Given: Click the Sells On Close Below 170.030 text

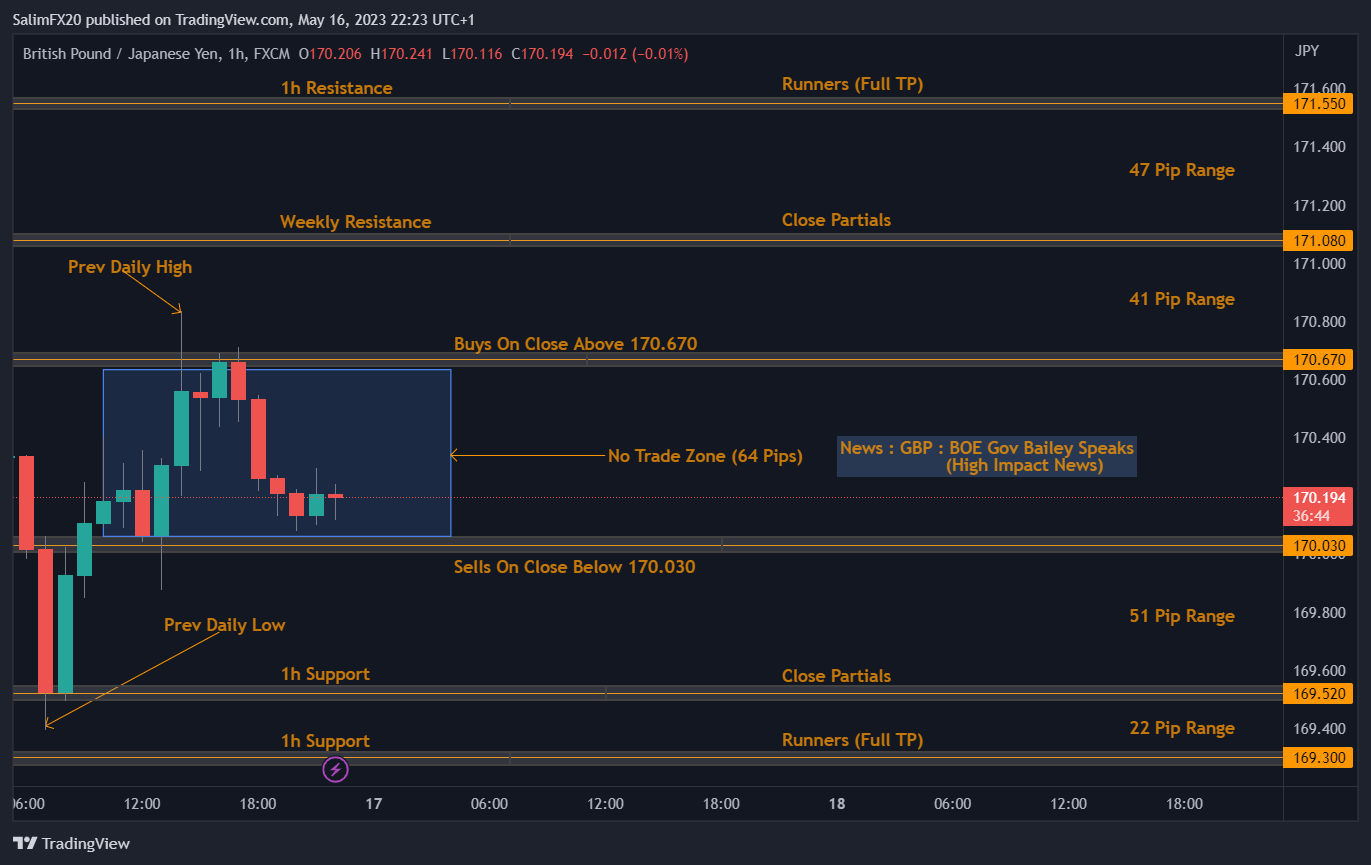Looking at the screenshot, I should (574, 567).
